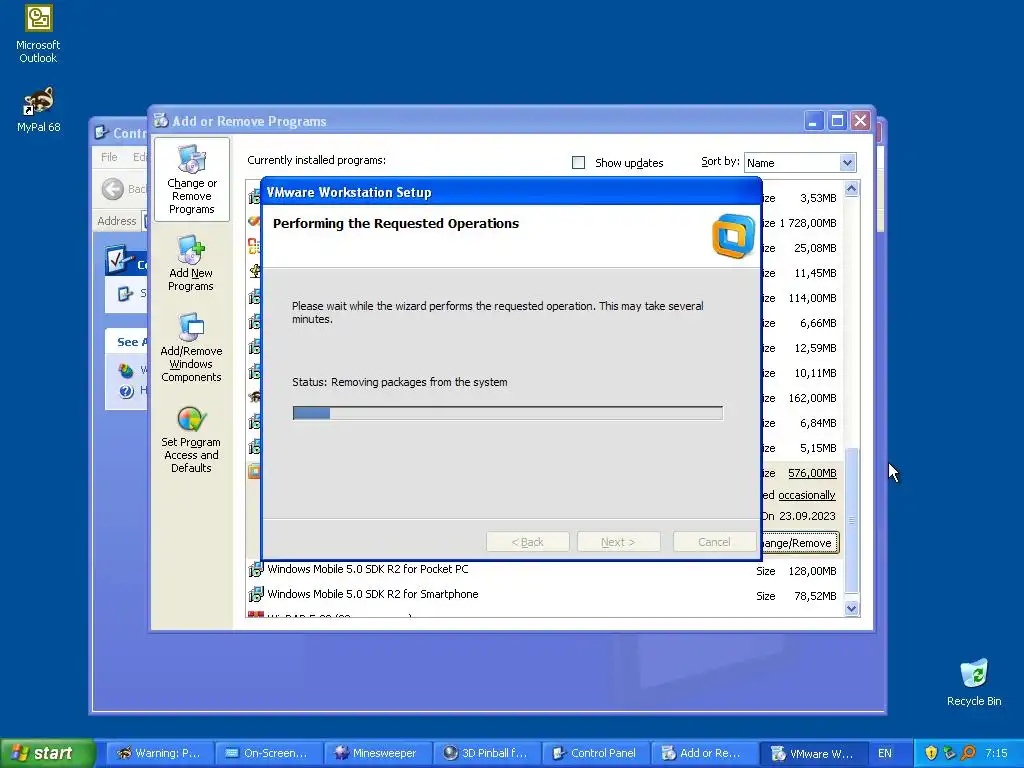Open Microsoft Outlook desktop icon

[39, 35]
